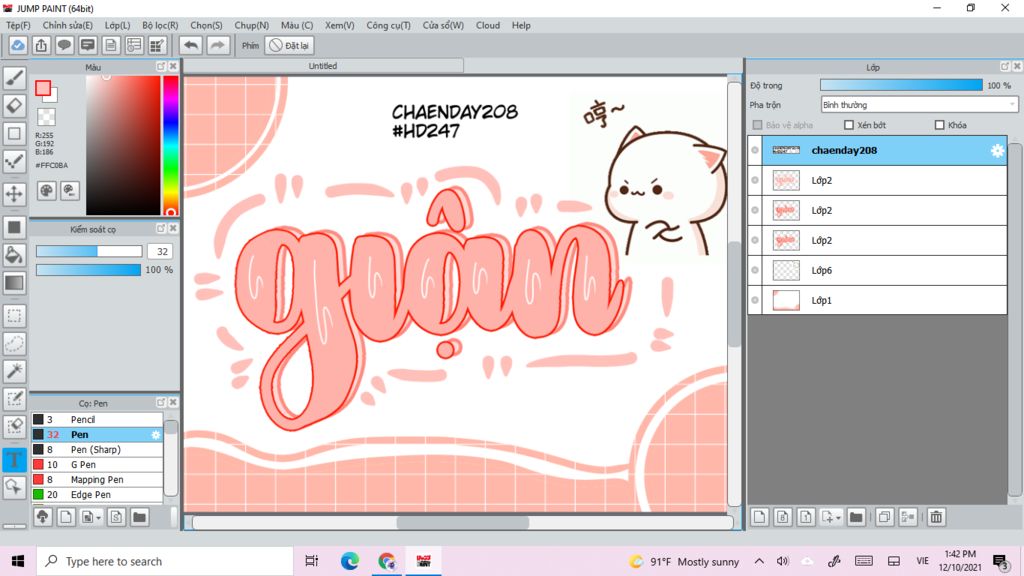1024x576 pixels.
Task: Click the export/share icon in toolbar
Action: pos(41,46)
